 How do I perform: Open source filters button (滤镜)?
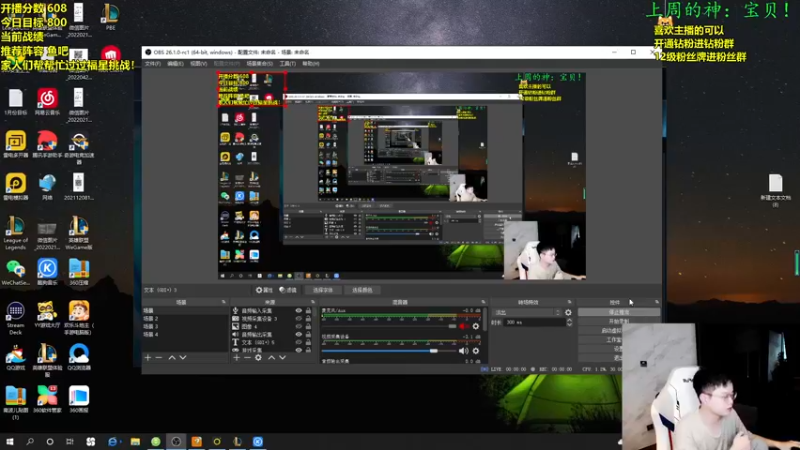tap(288, 290)
